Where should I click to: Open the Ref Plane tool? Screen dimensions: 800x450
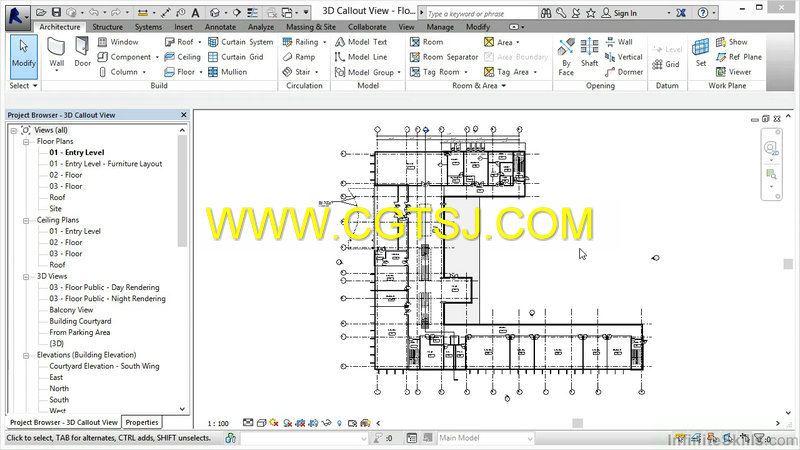pos(739,57)
